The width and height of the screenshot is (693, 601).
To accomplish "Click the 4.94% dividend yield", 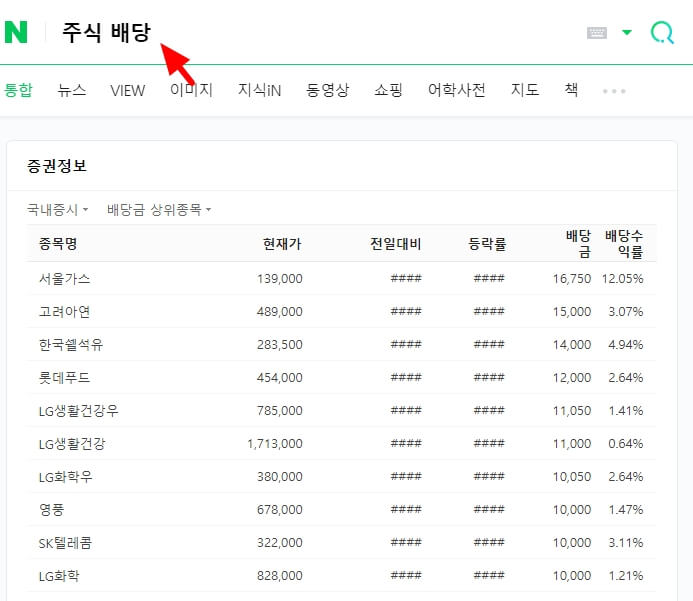I will pyautogui.click(x=625, y=345).
